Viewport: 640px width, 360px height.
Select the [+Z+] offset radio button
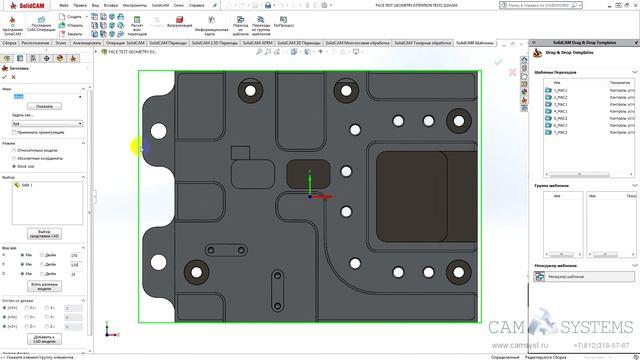[4, 327]
